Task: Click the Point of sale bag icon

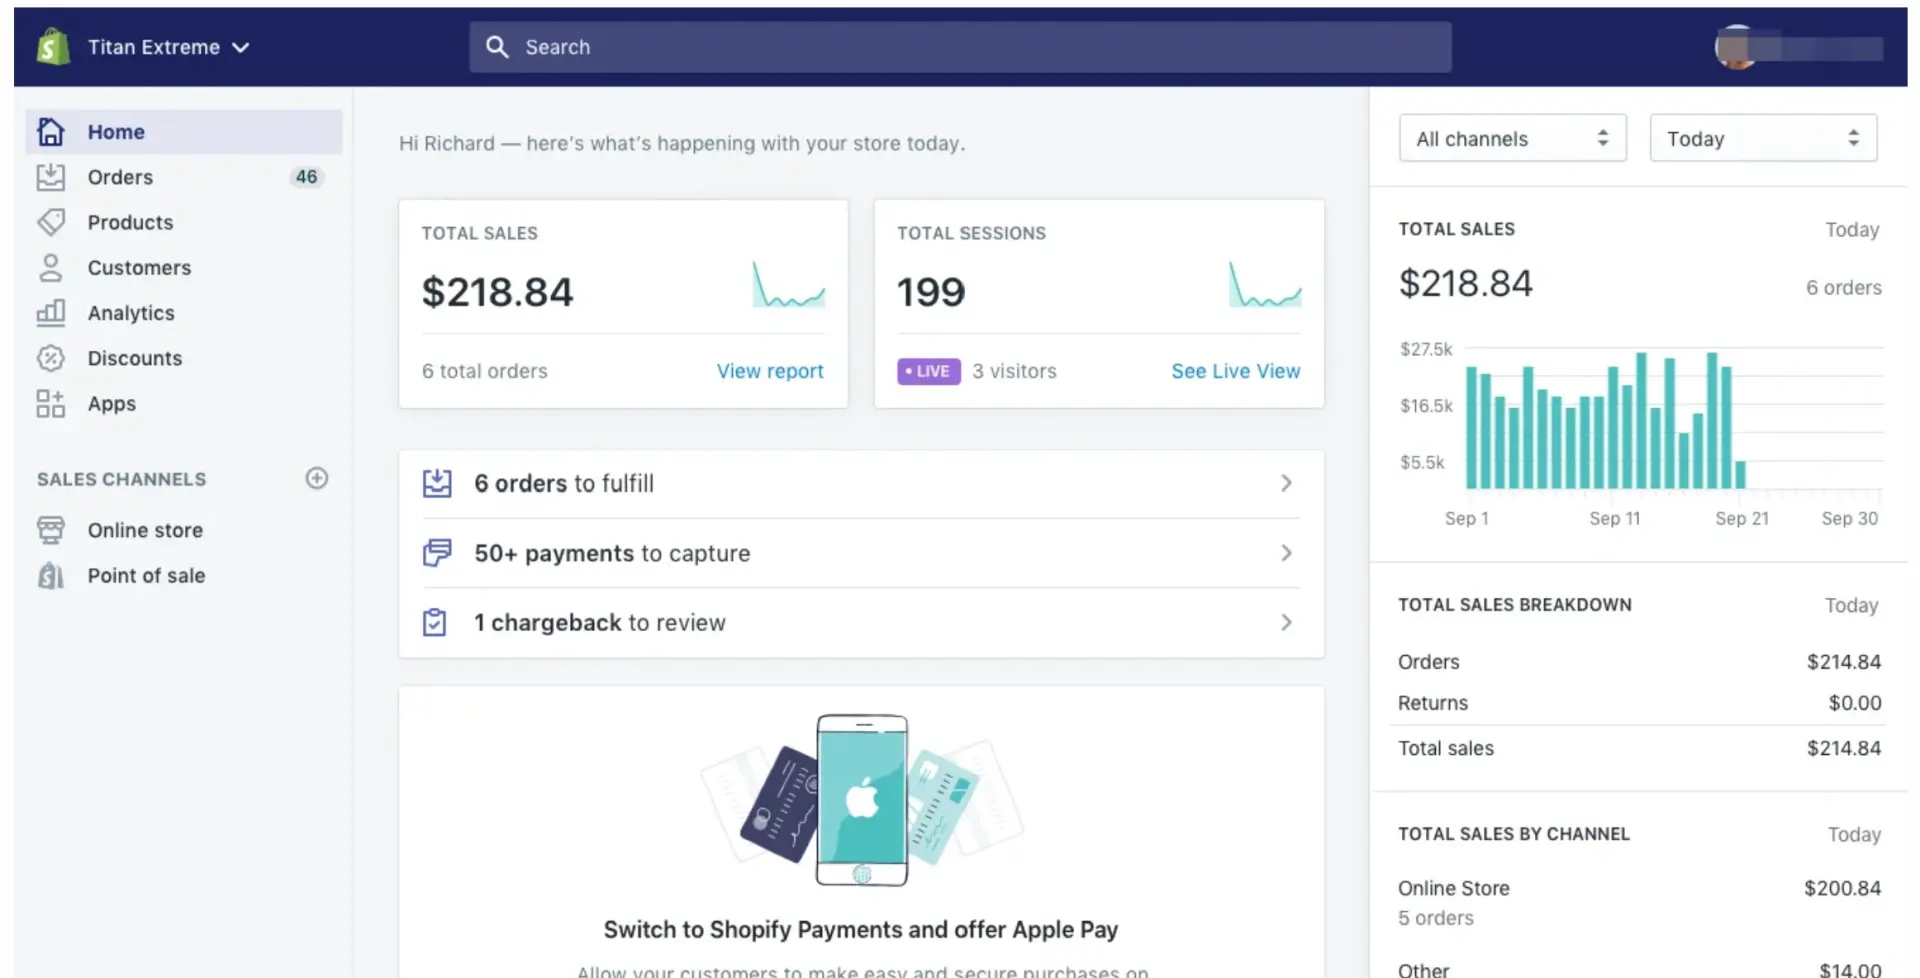Action: tap(51, 575)
